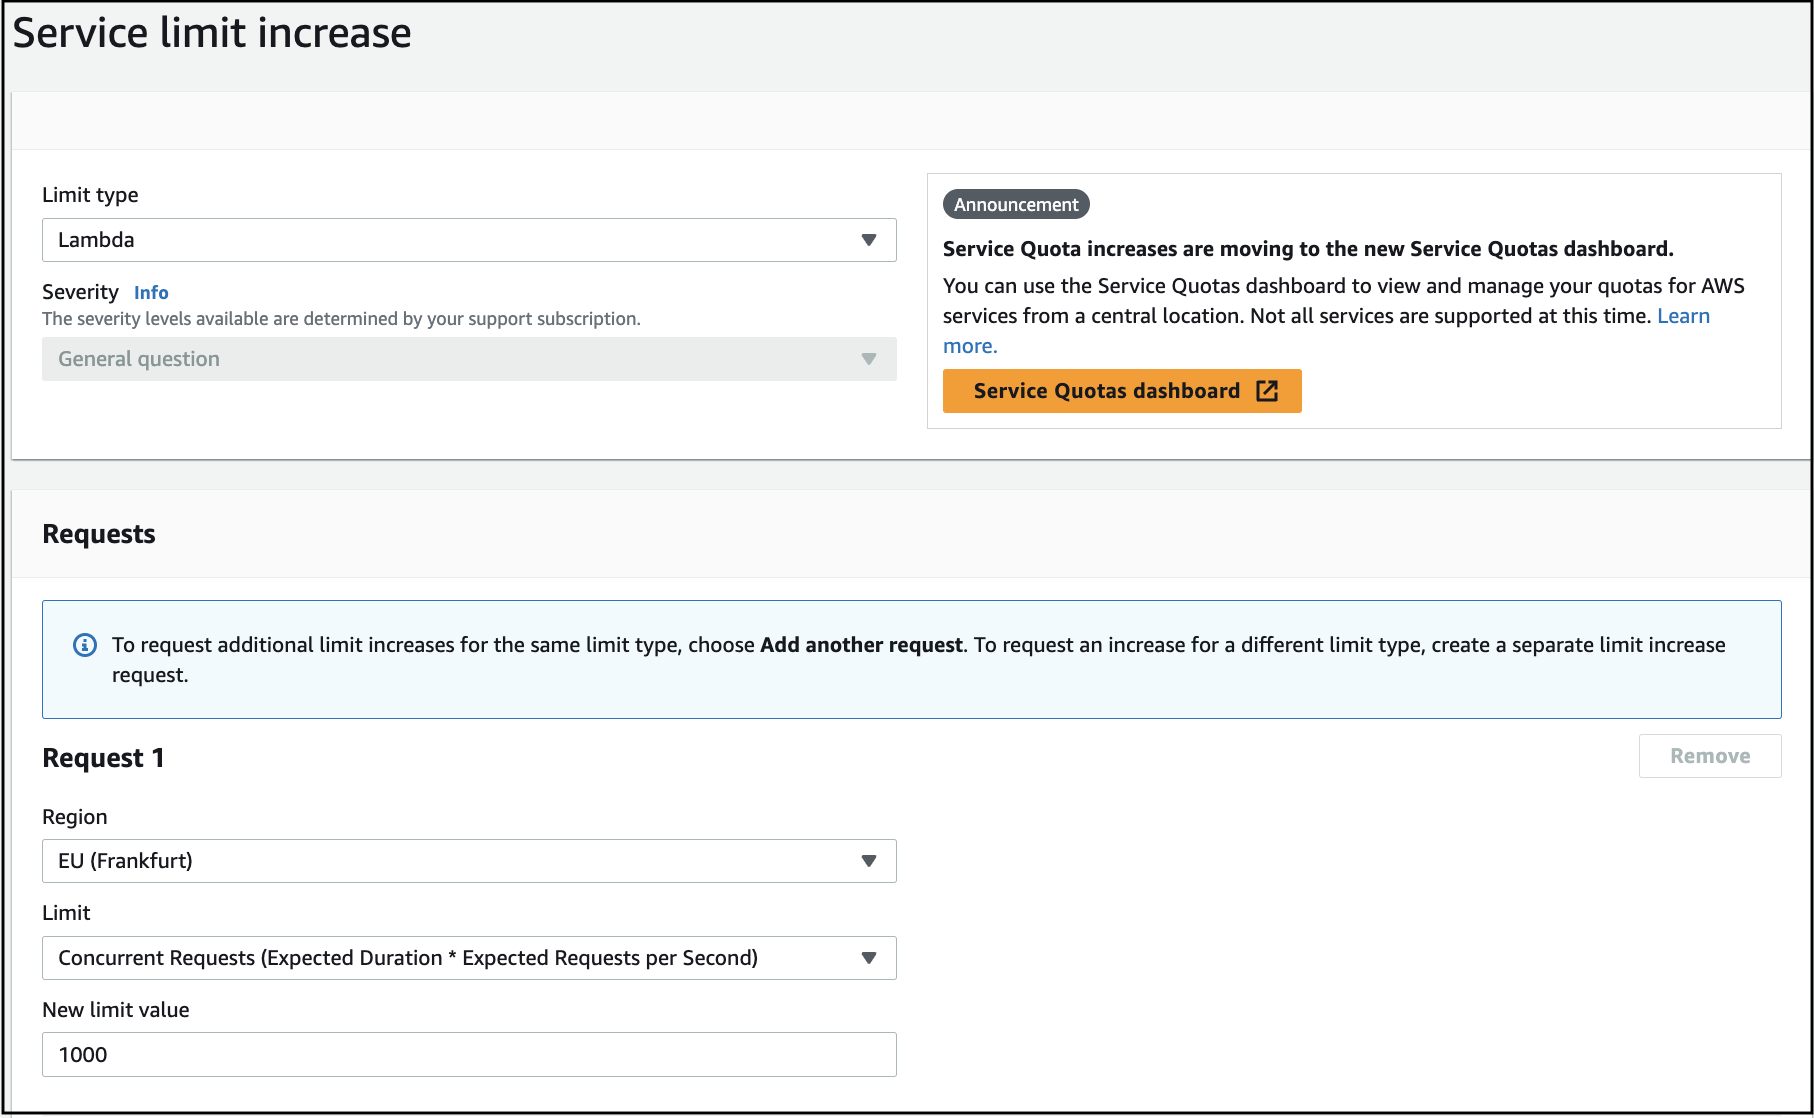Open the Concurrent Requests limit dropdown
This screenshot has width=1814, height=1118.
[x=468, y=958]
